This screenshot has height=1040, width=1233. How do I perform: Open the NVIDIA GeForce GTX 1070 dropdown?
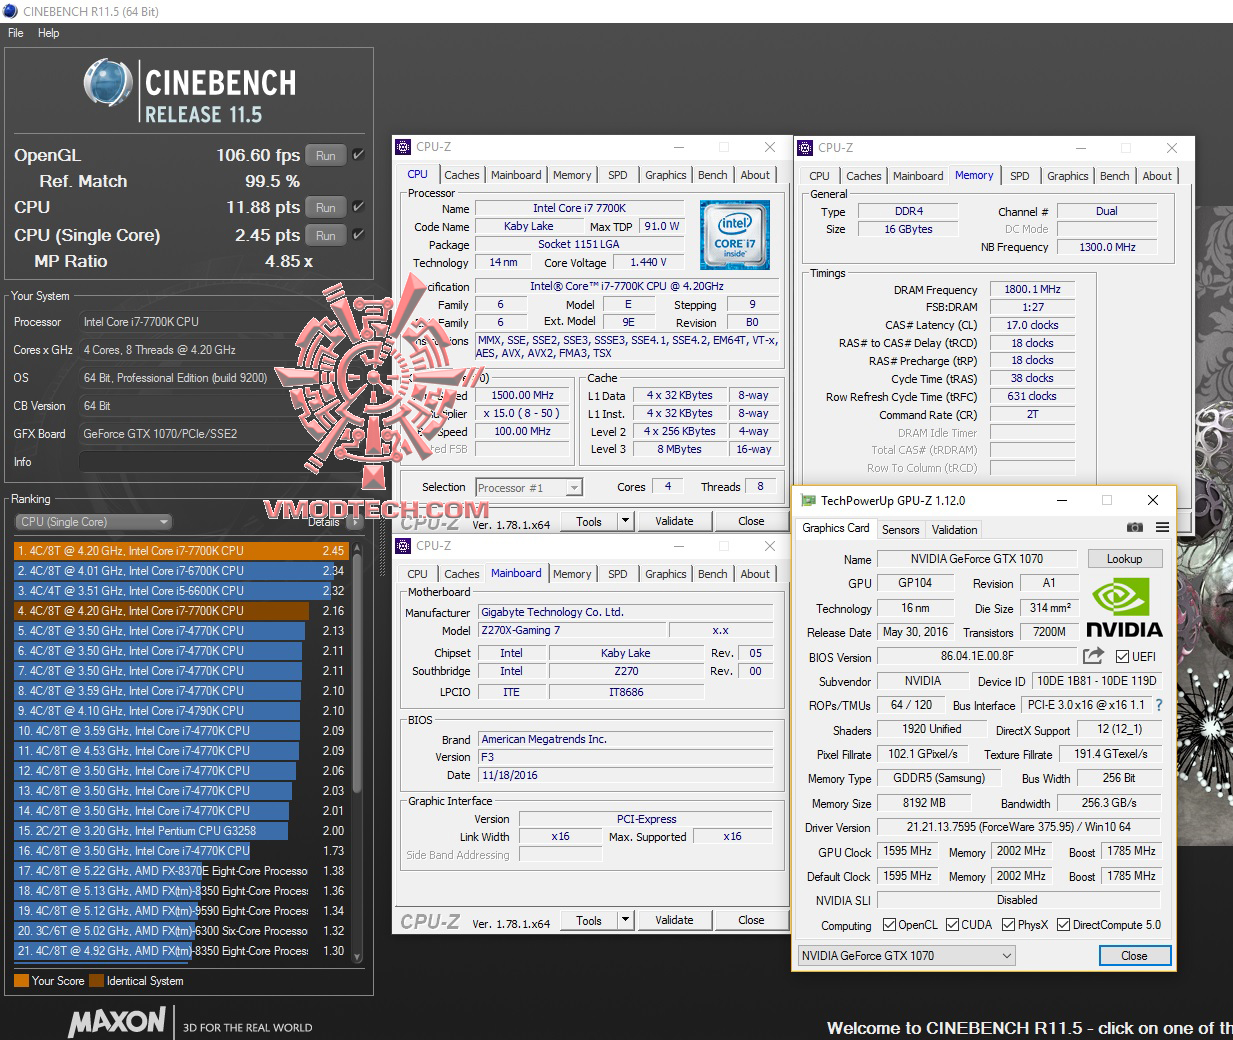click(x=1006, y=955)
